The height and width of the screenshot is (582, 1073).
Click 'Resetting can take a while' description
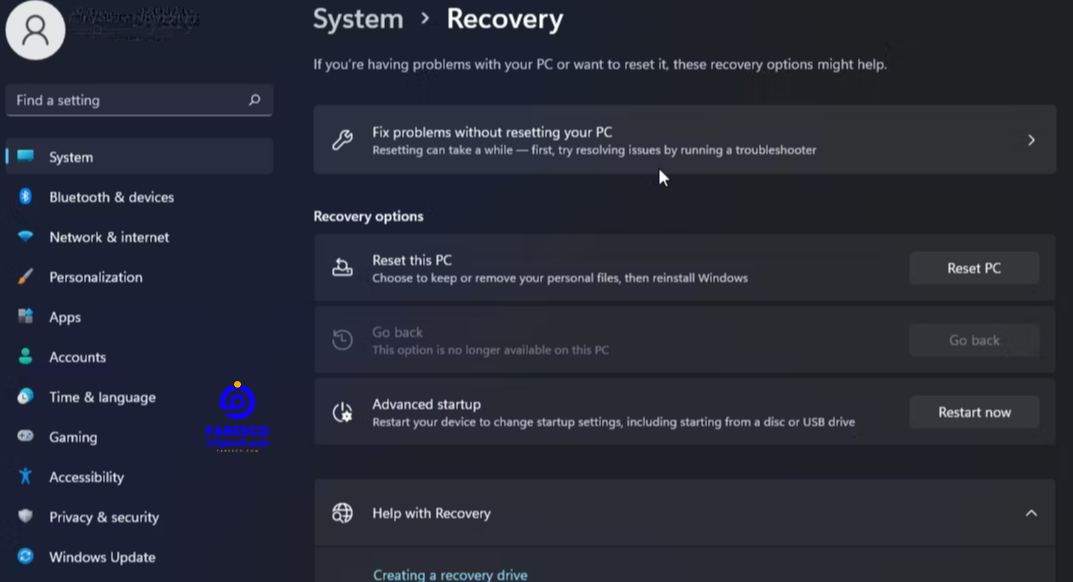(594, 150)
